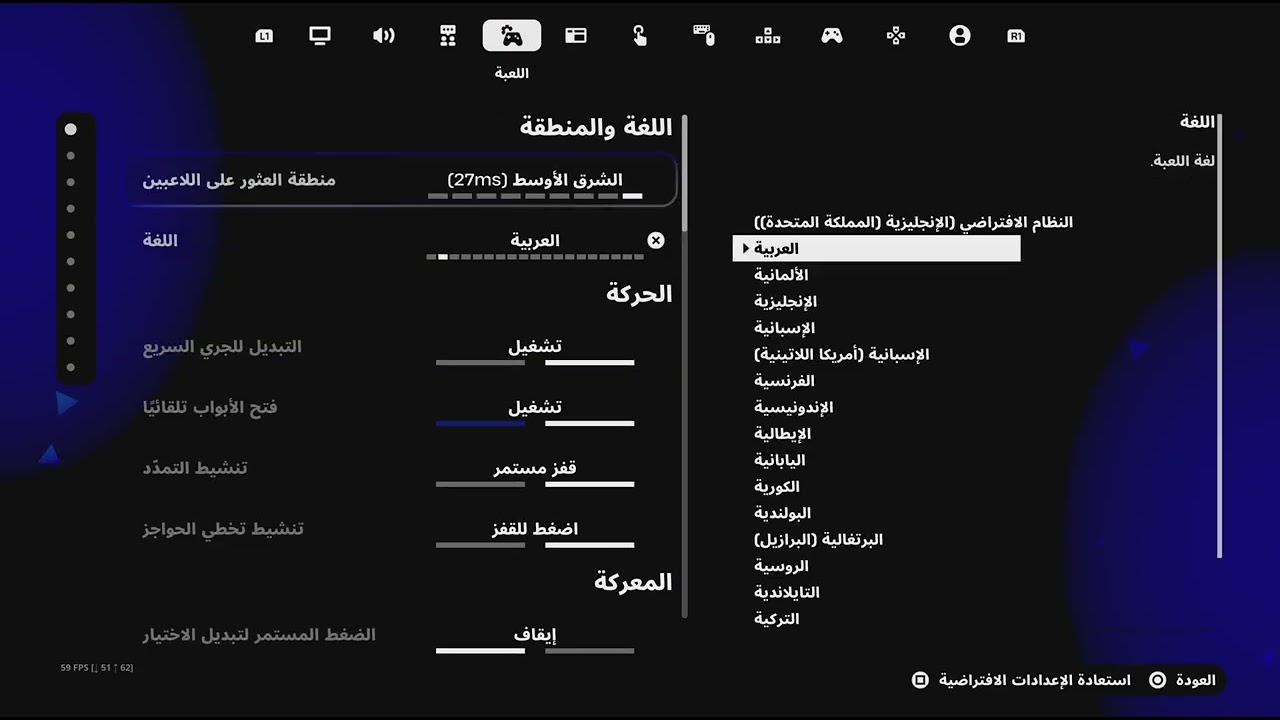Click the اللعبة label under the selected tab

point(512,73)
